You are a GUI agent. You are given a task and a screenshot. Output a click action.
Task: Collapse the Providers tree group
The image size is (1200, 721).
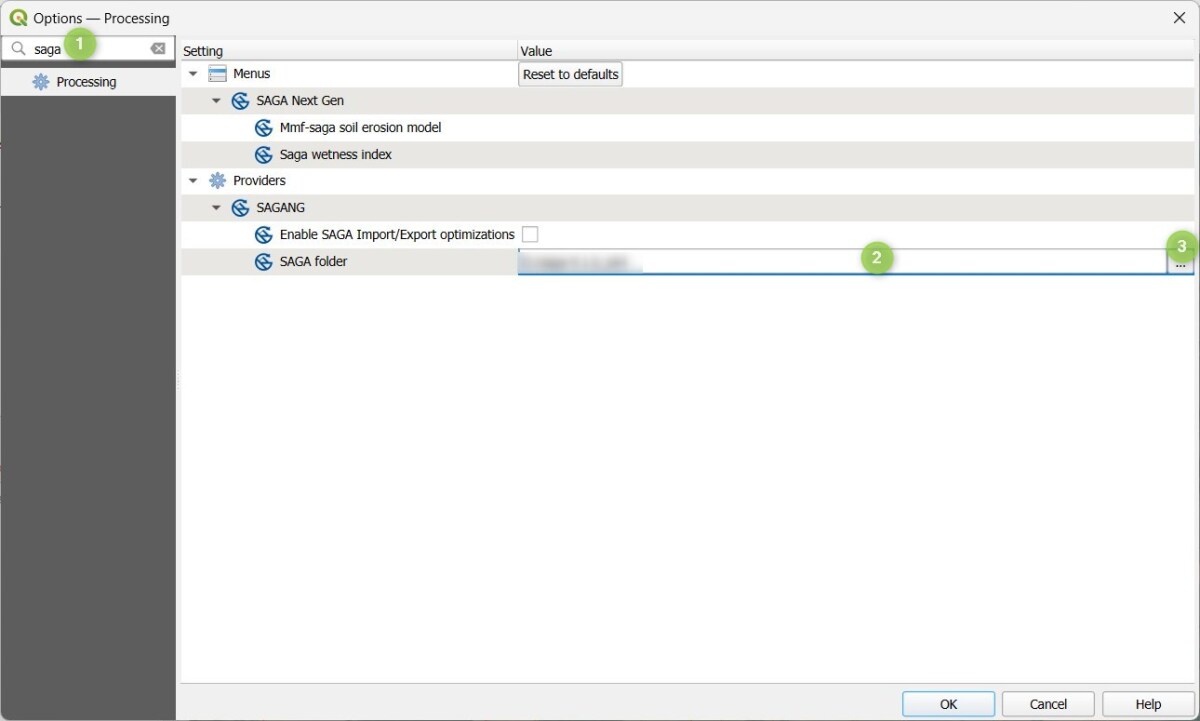[x=193, y=181]
